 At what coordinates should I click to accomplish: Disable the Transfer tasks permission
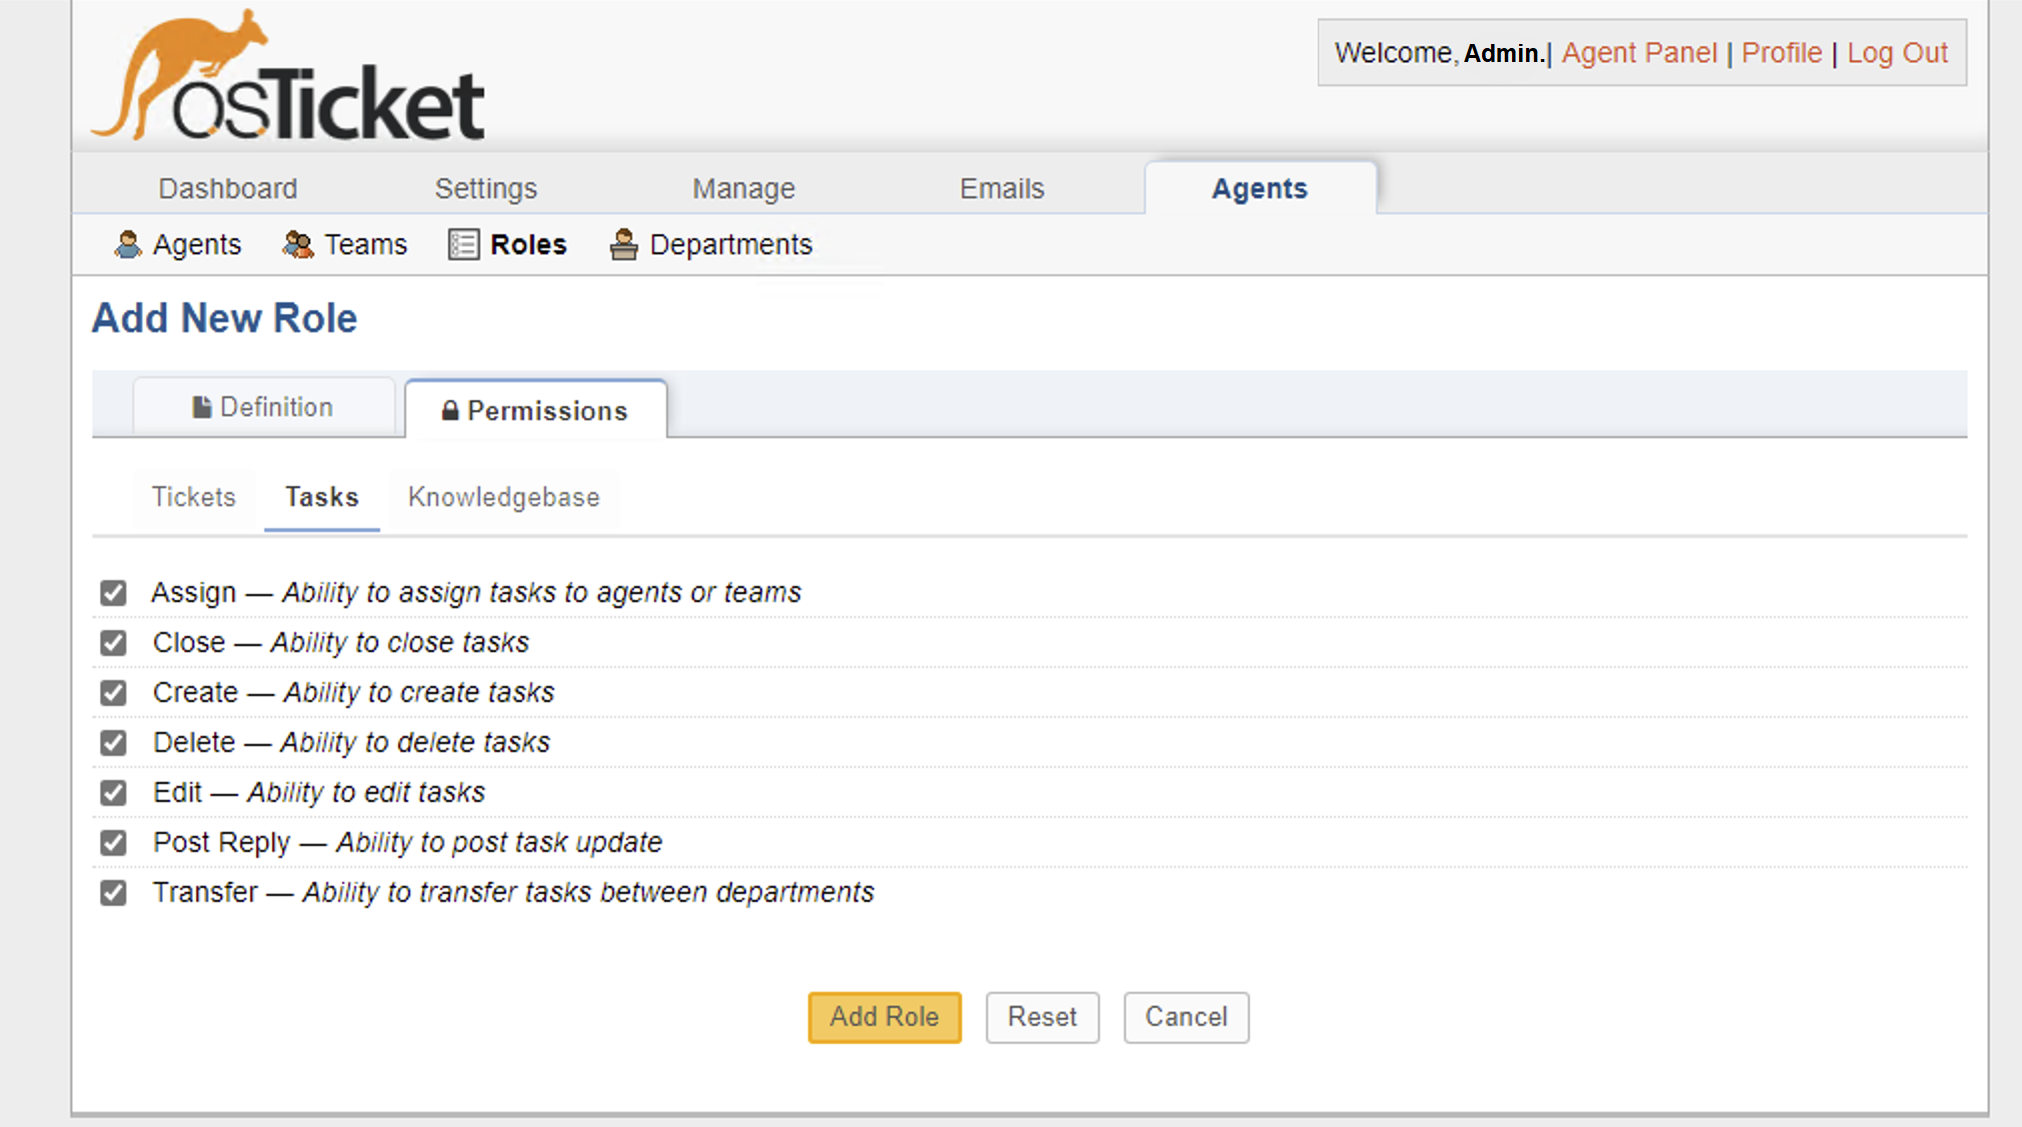pos(113,893)
